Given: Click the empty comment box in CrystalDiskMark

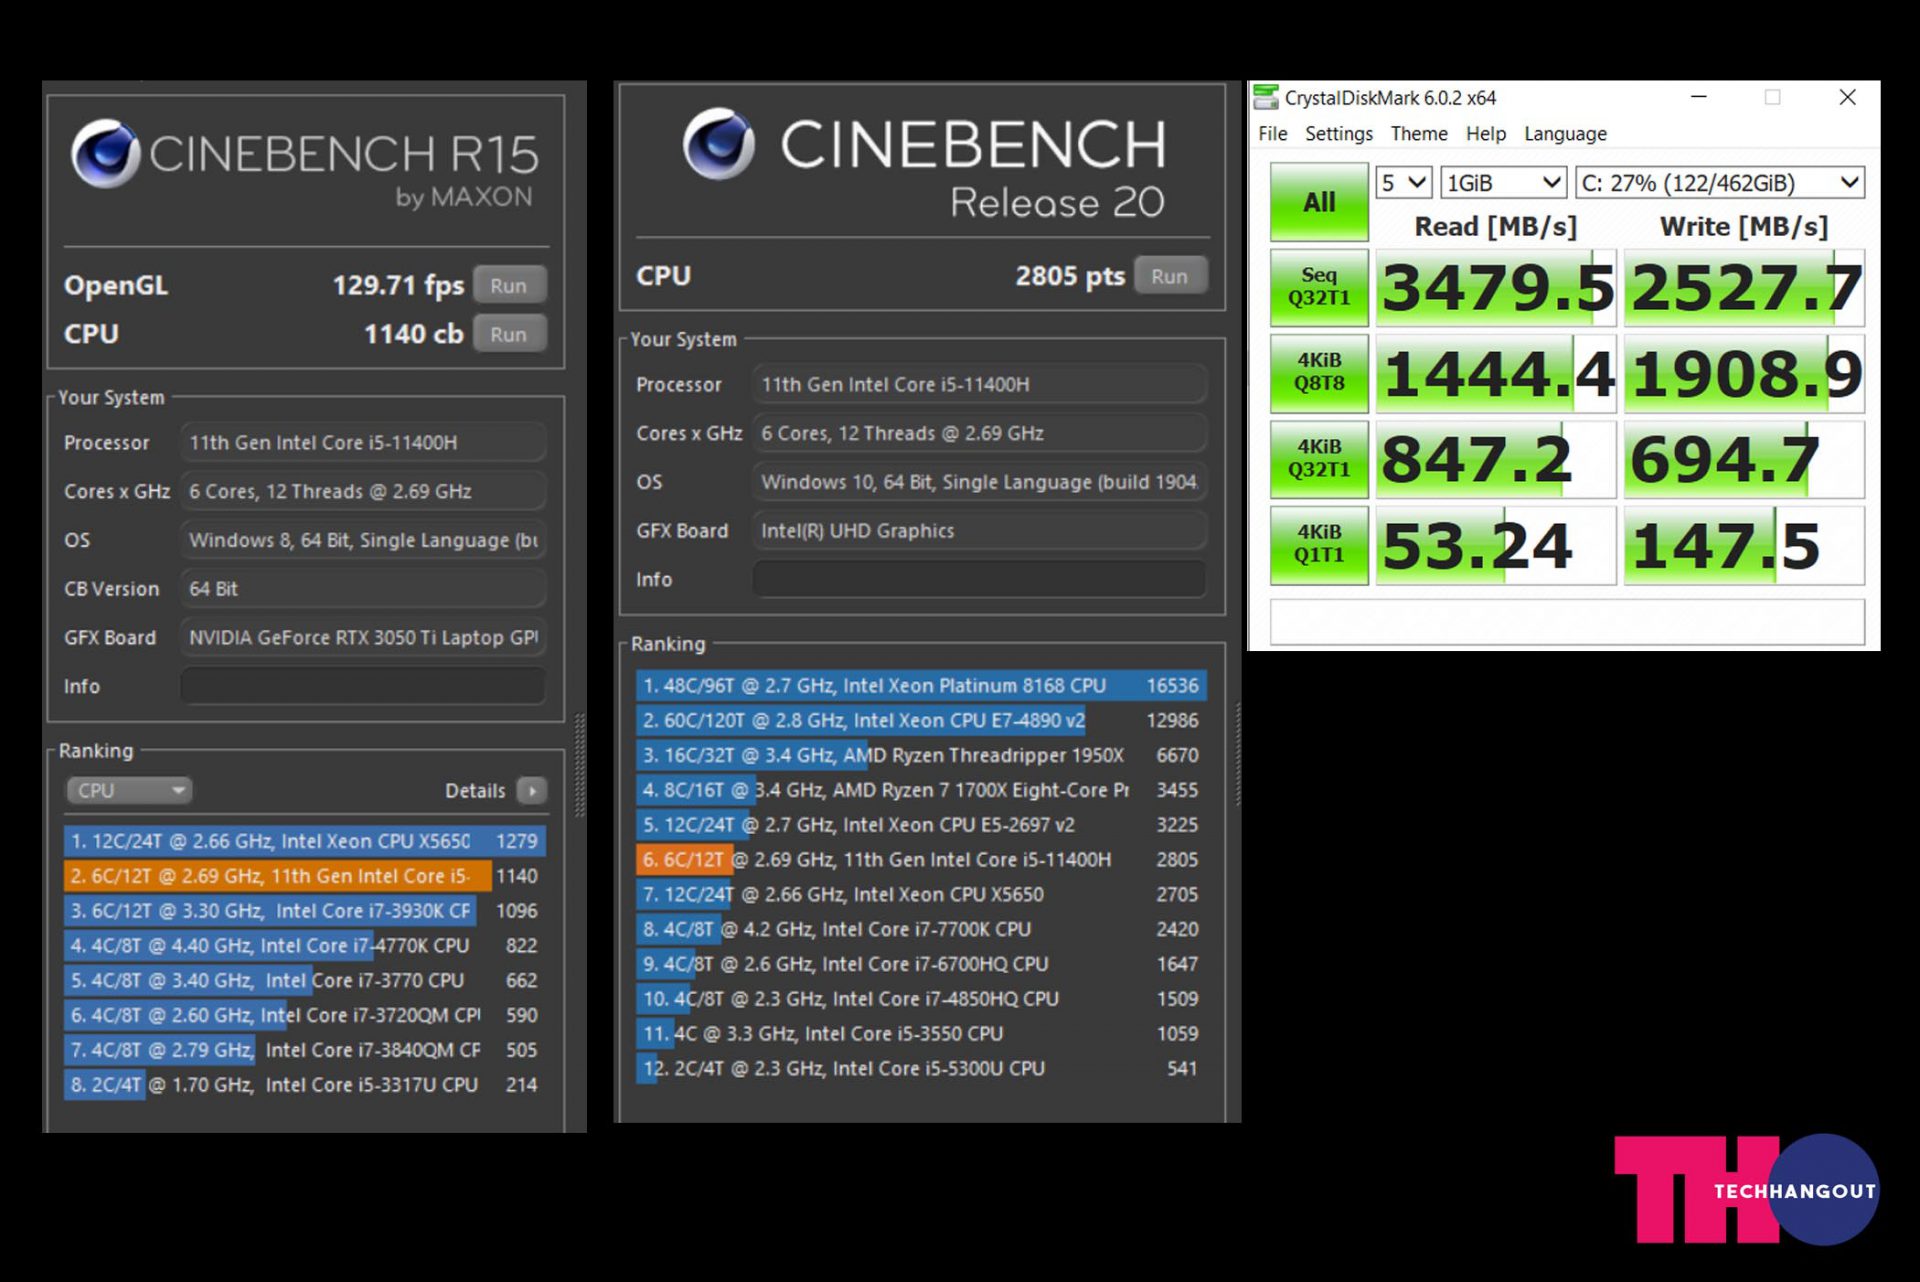Looking at the screenshot, I should pyautogui.click(x=1567, y=621).
